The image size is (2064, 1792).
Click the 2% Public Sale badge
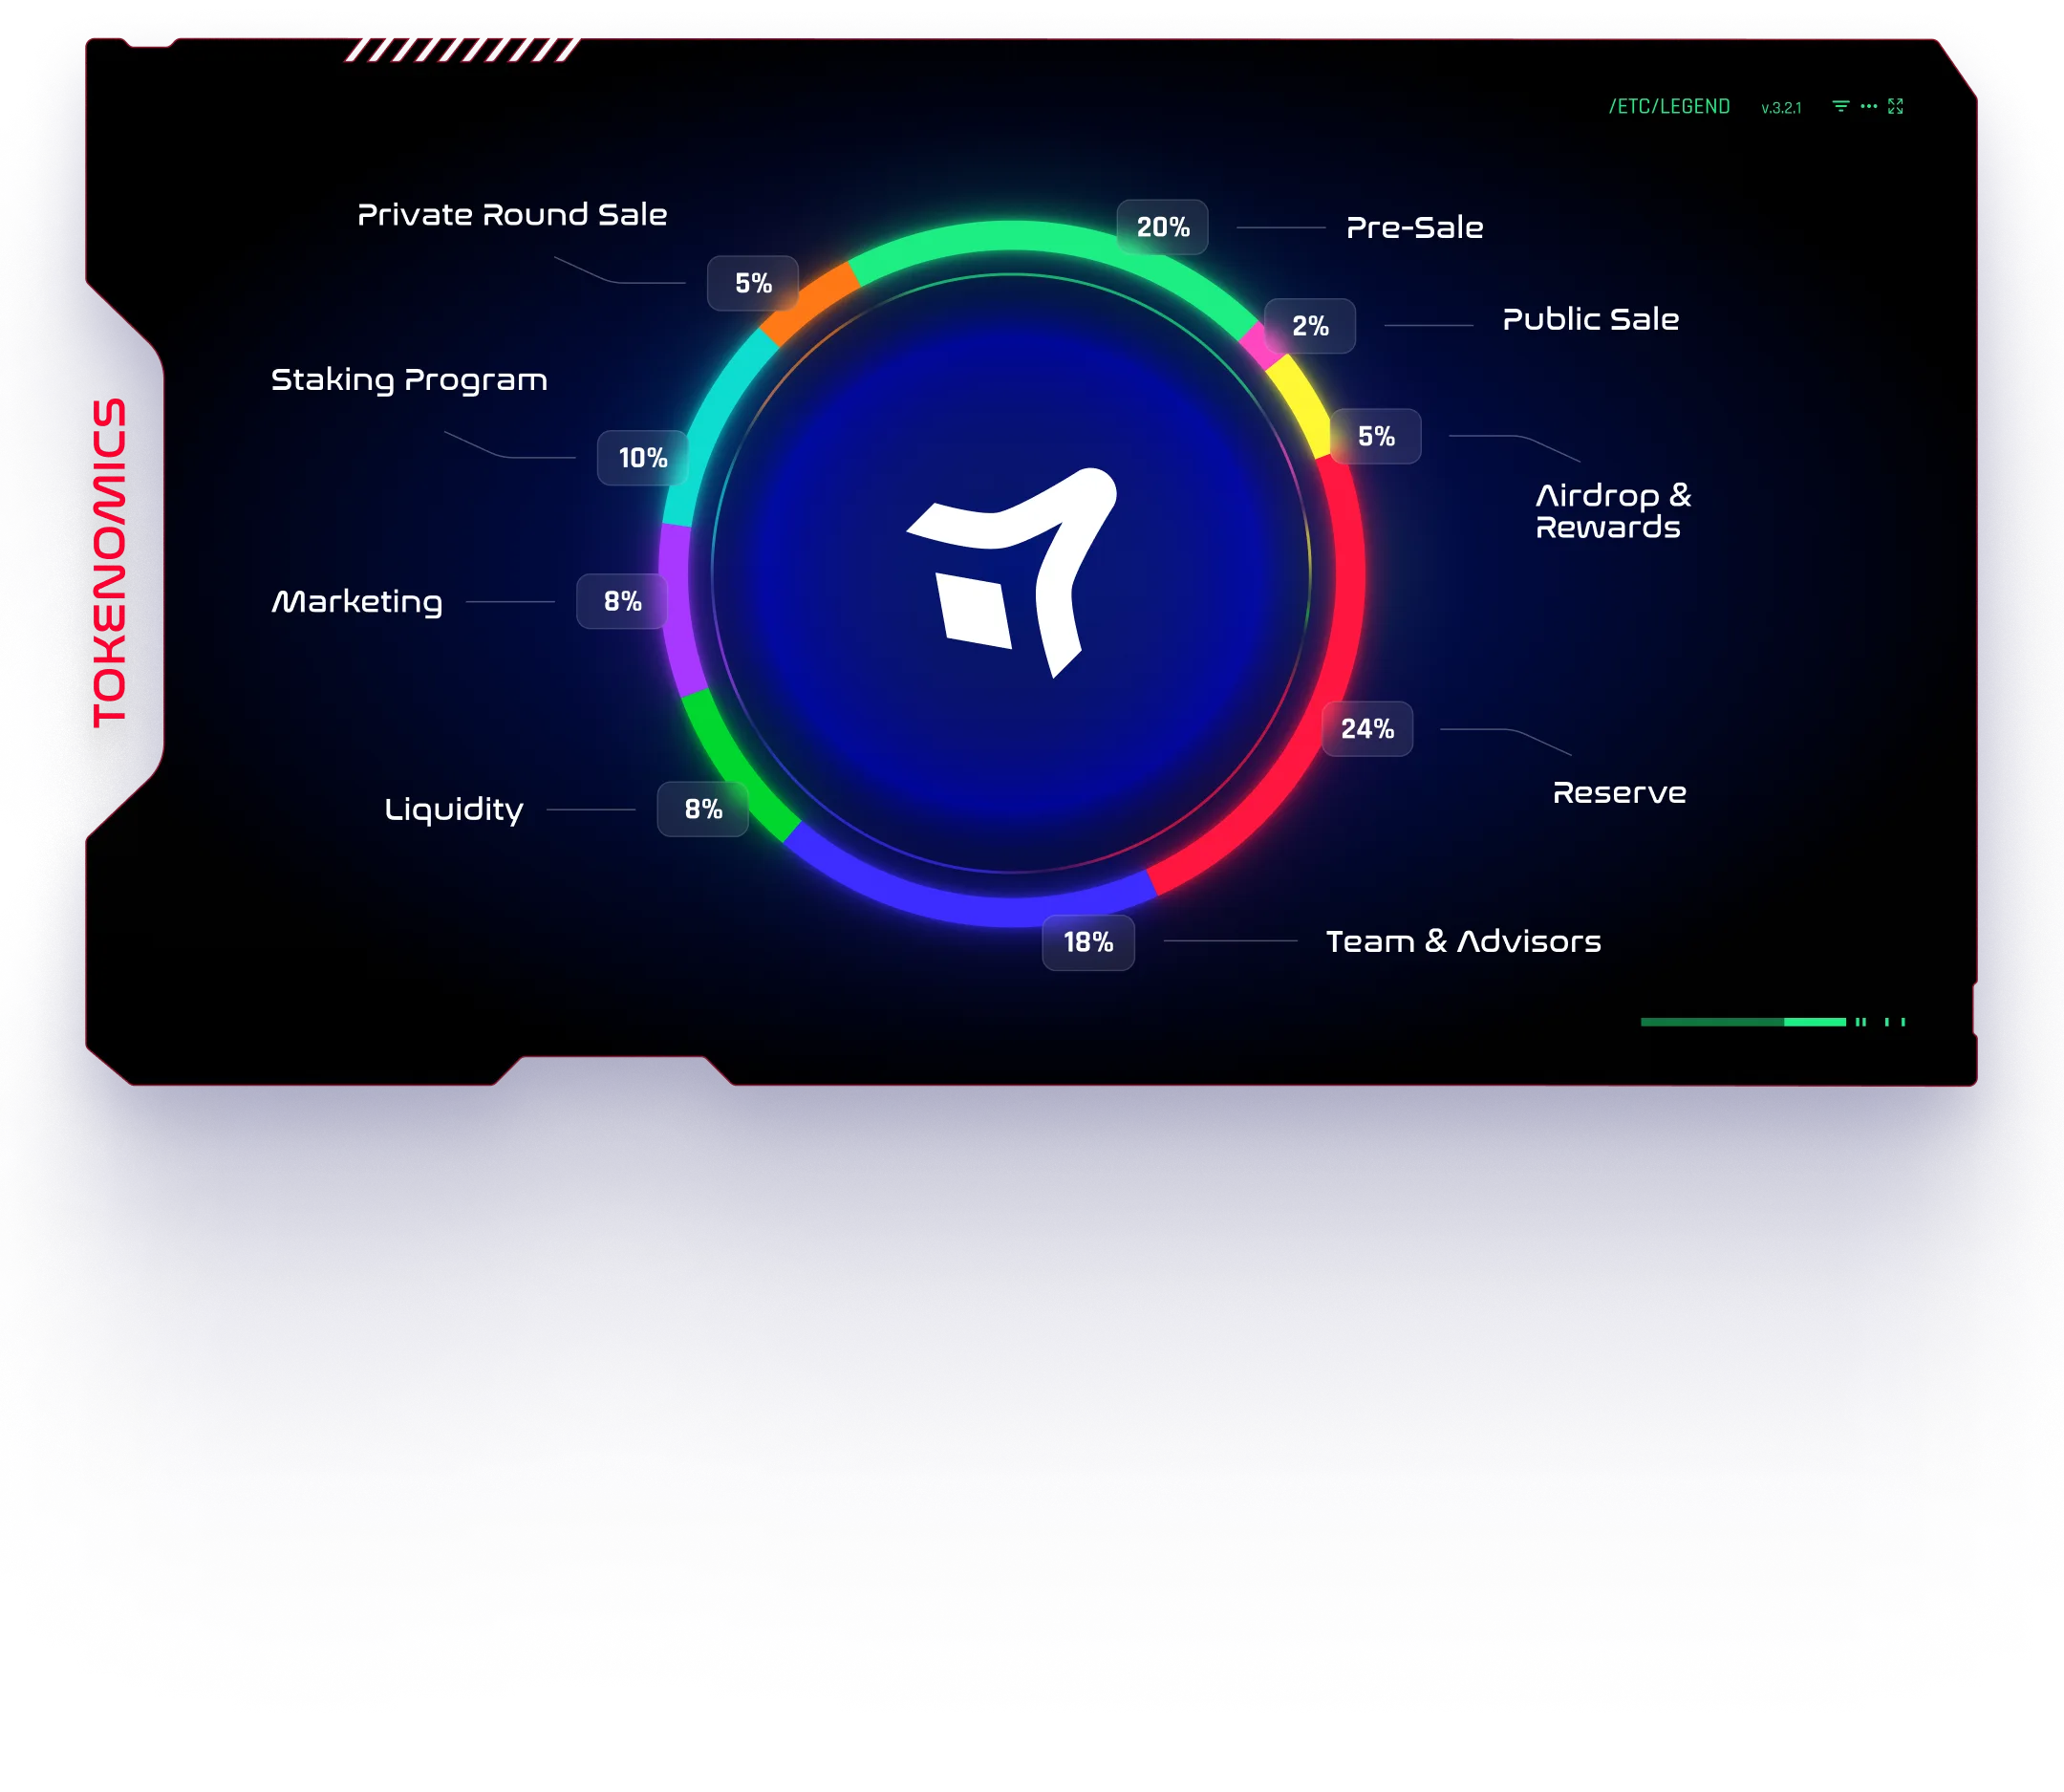(x=1310, y=326)
